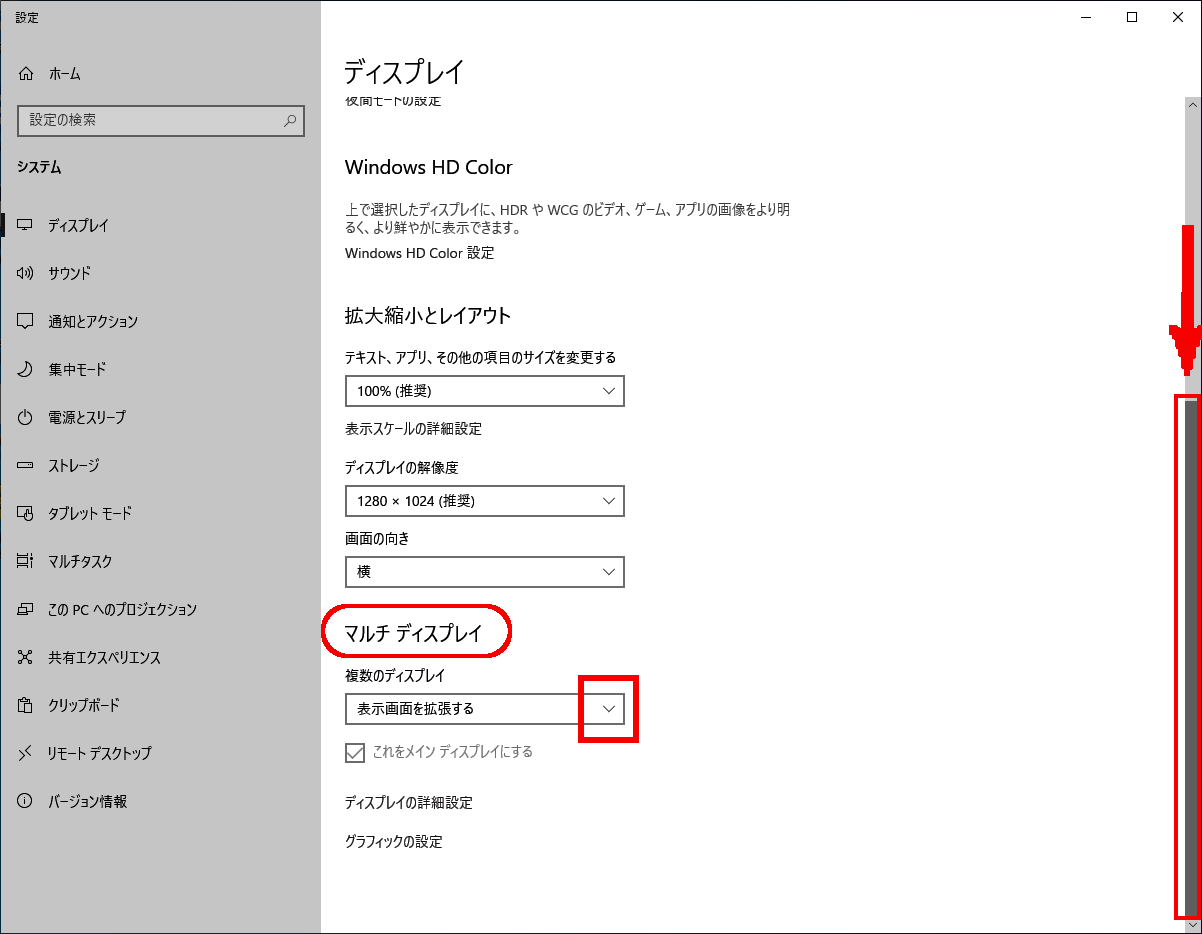This screenshot has height=934, width=1202.
Task: Toggle 'これをメイン ディスプレイにする' checkbox
Action: (355, 752)
